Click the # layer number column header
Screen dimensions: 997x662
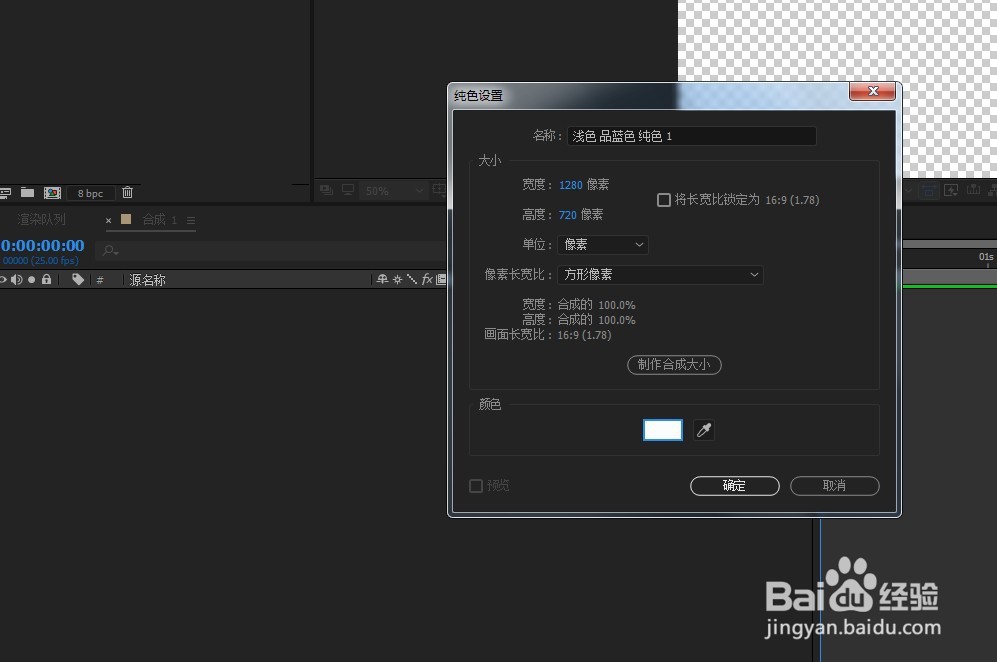click(x=100, y=280)
